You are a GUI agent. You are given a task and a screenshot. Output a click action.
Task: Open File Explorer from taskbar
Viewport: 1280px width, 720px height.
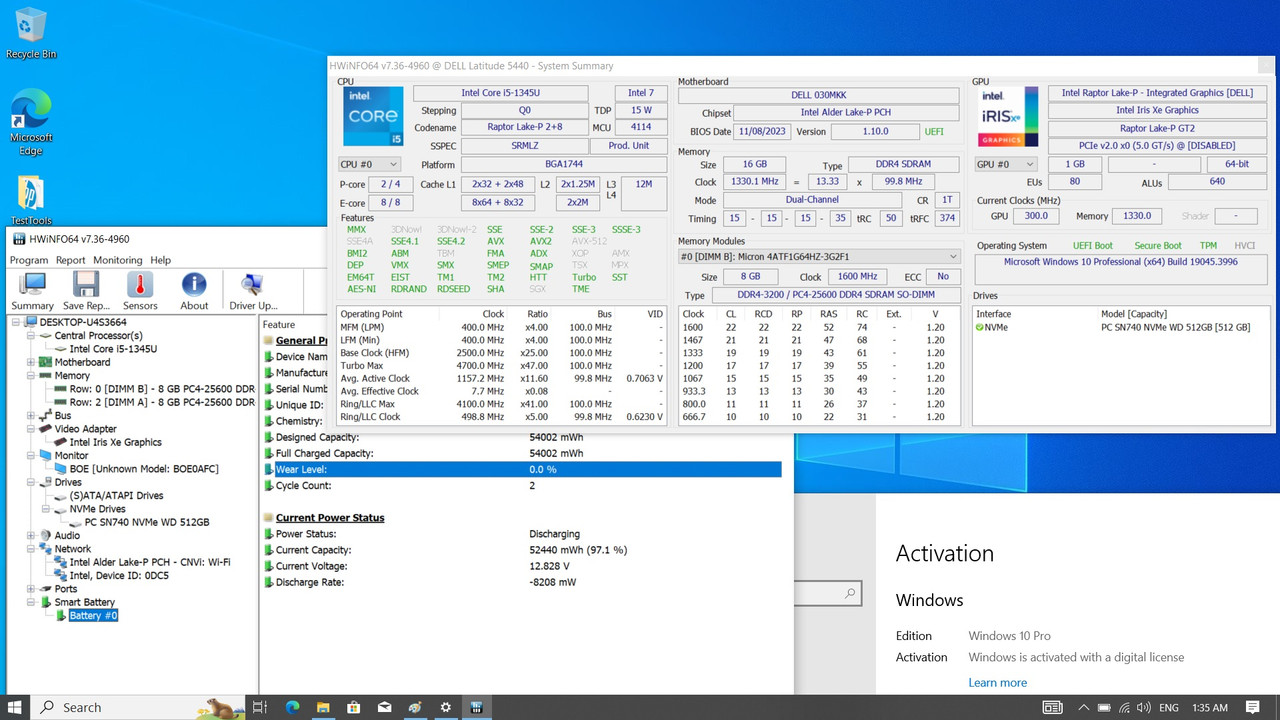point(323,707)
